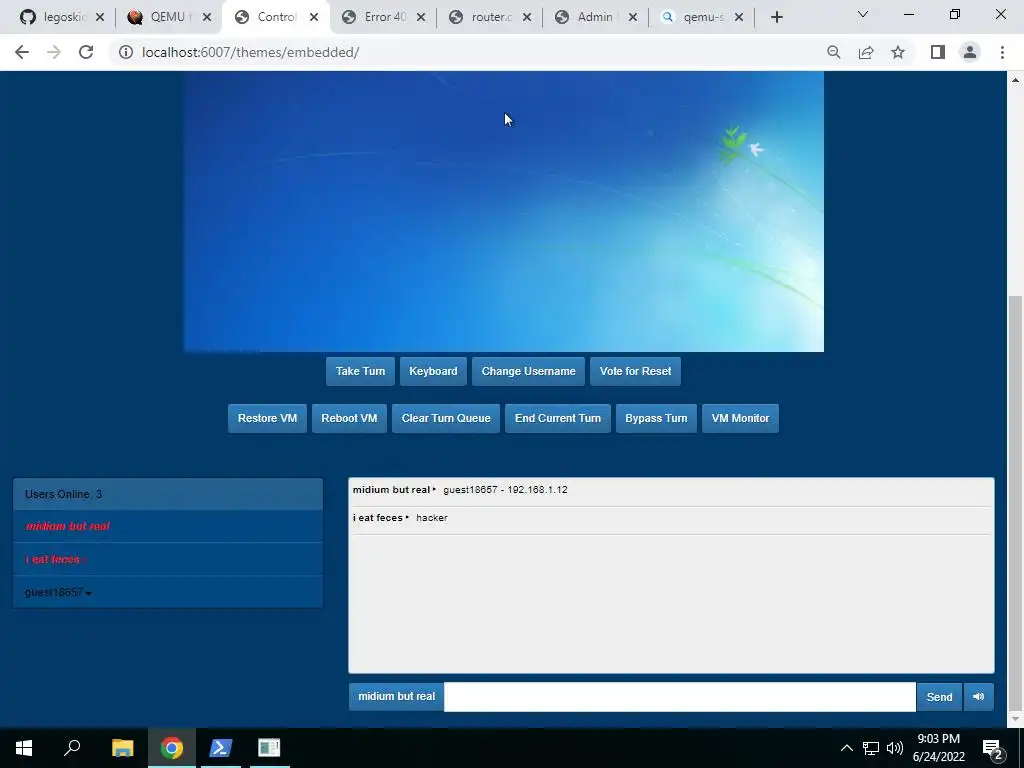Click the 'midium but real' username label beside chat input

coord(396,697)
